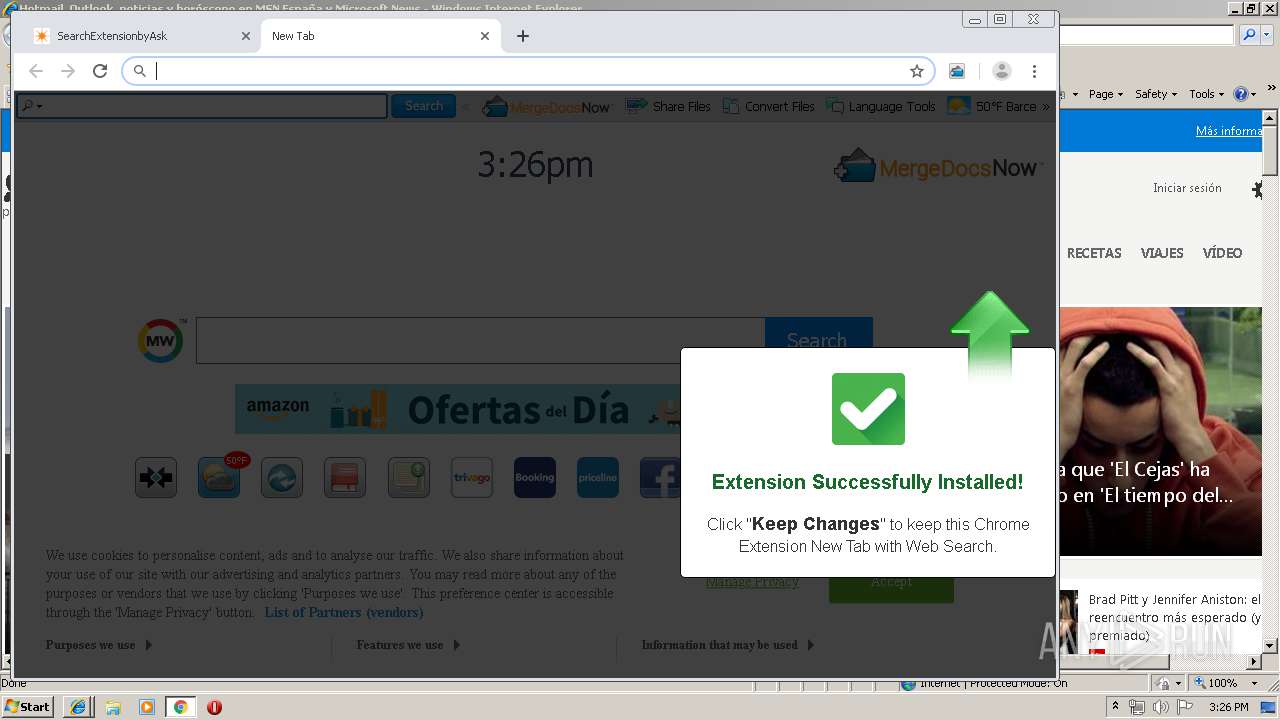Expand Information that may be used

click(728, 645)
